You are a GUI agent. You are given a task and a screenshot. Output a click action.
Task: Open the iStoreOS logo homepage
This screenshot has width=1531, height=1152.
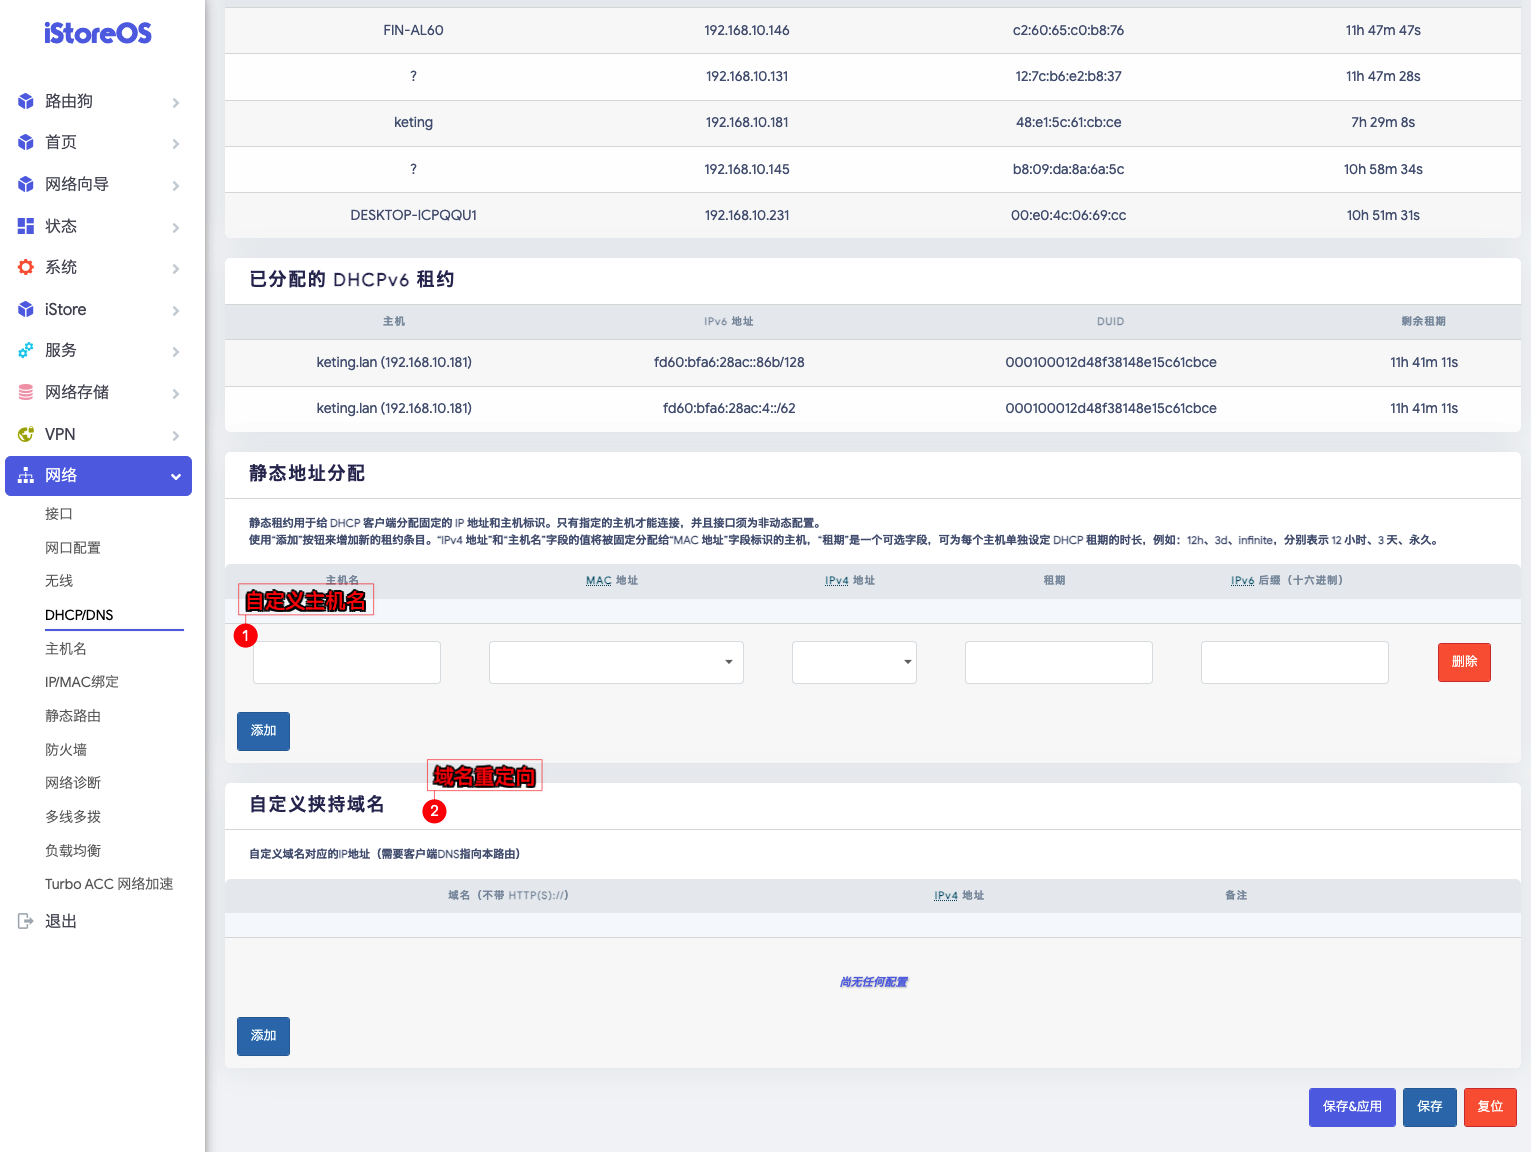[97, 33]
